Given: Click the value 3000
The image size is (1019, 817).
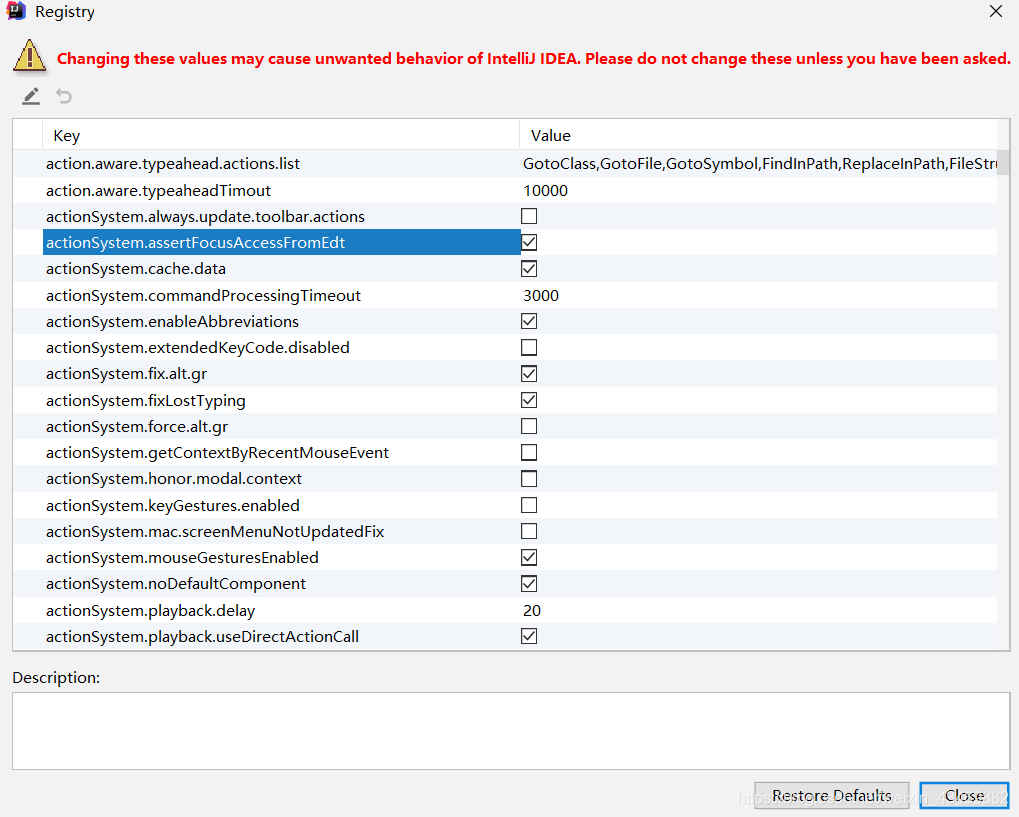Looking at the screenshot, I should [541, 295].
